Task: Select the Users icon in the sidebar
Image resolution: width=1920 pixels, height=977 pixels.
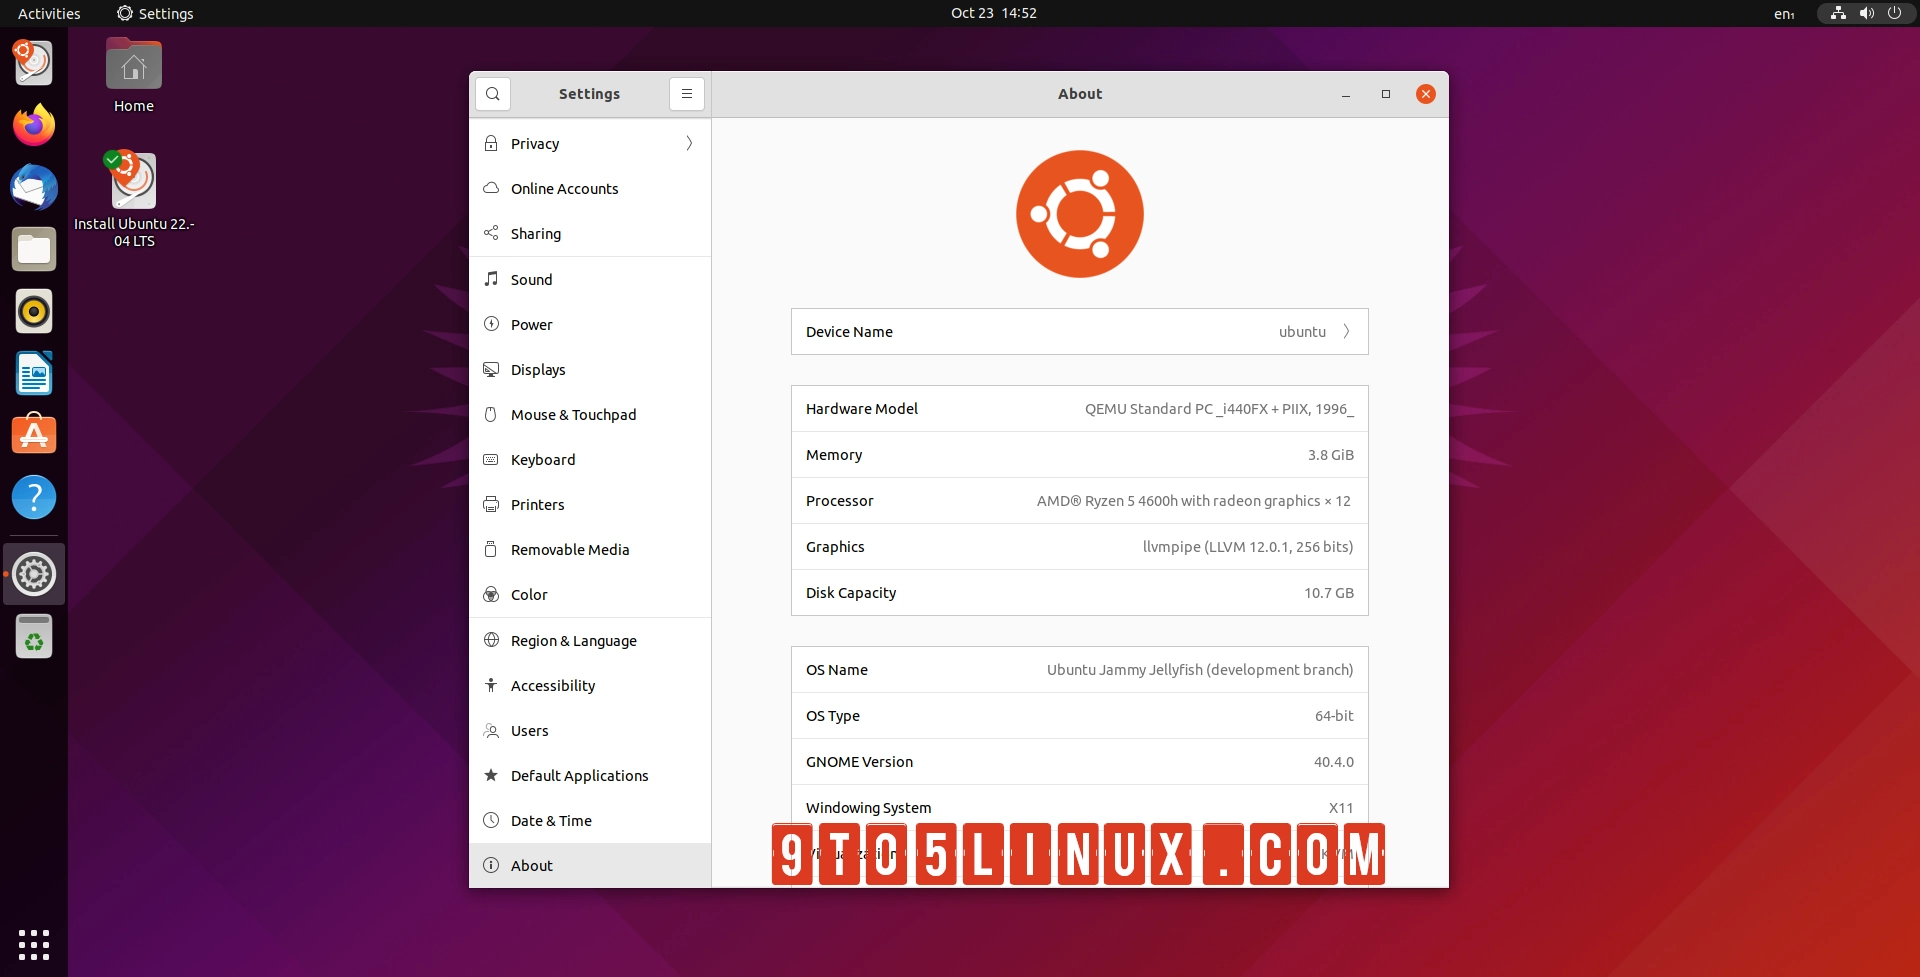Action: tap(491, 730)
